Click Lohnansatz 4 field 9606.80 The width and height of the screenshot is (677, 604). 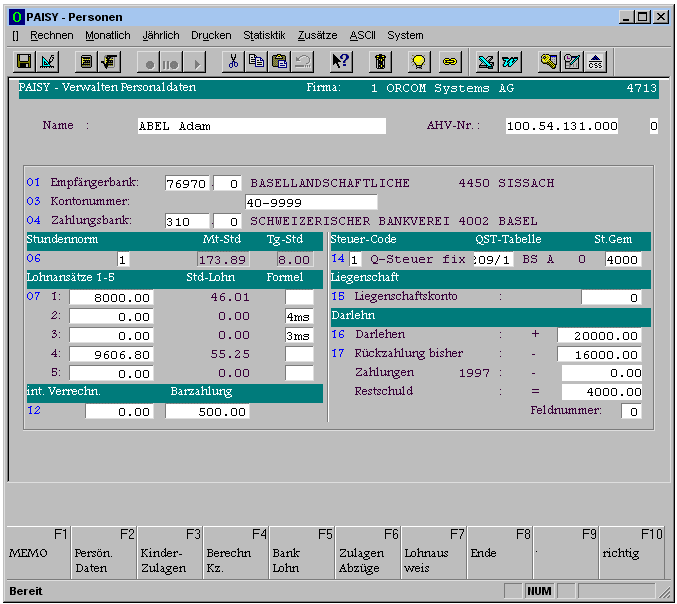(111, 354)
